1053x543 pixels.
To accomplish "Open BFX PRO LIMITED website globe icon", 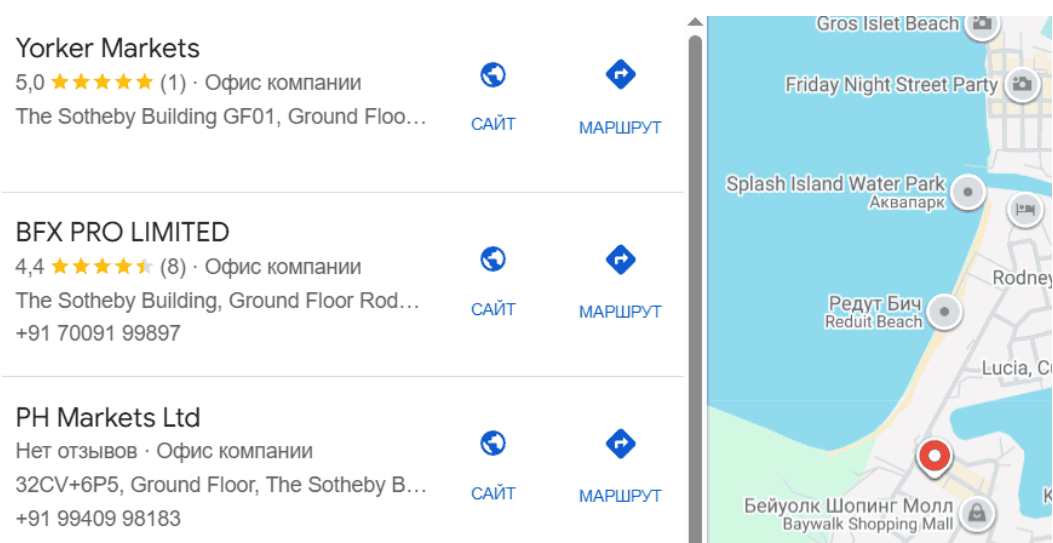I will point(493,260).
